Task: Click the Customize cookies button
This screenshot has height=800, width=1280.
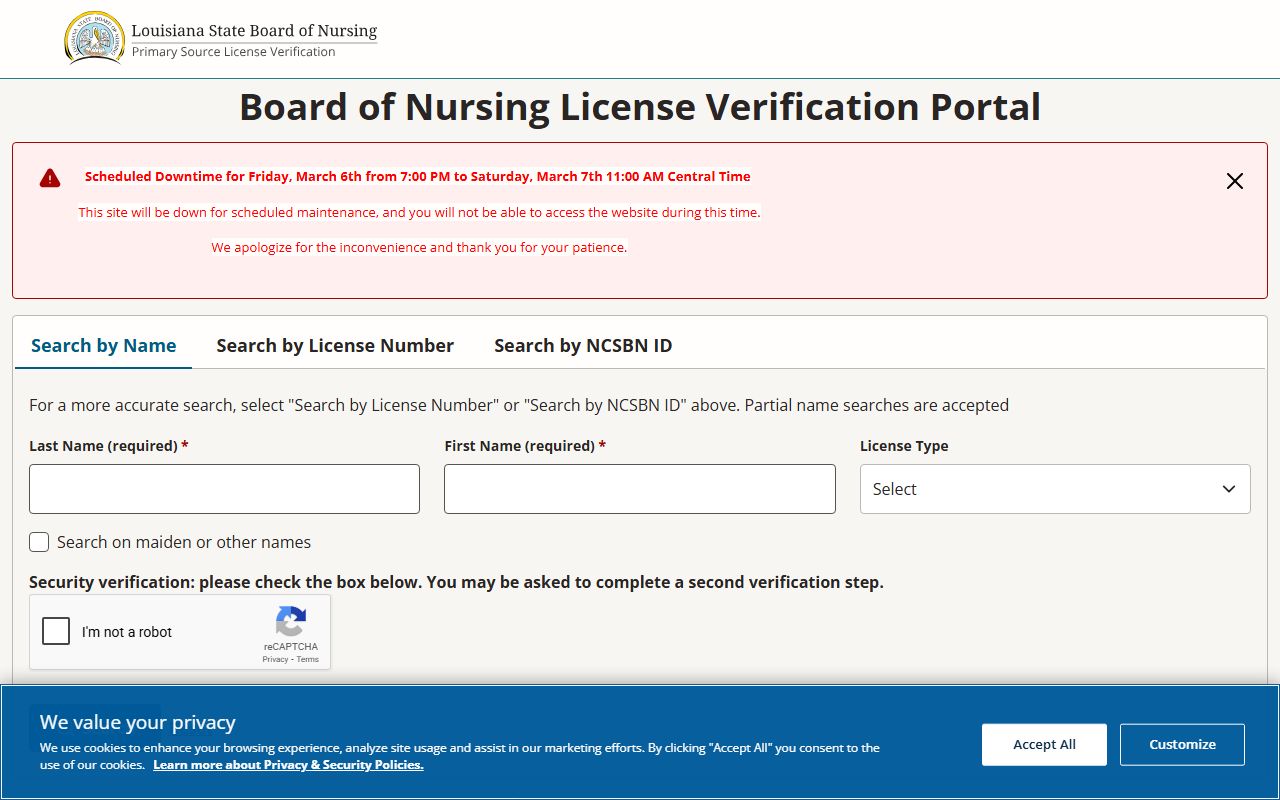Action: click(1182, 744)
